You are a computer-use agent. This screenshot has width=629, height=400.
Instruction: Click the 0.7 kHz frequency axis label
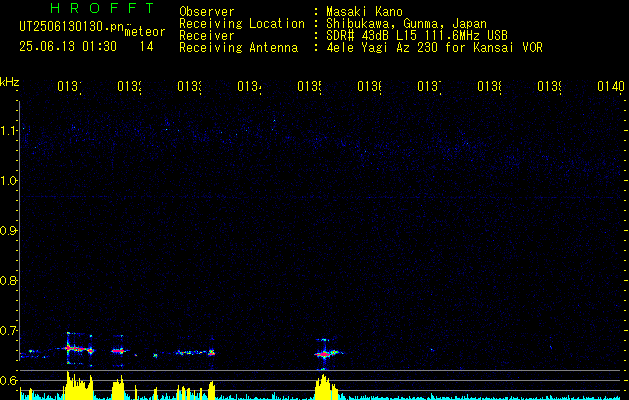(8, 330)
